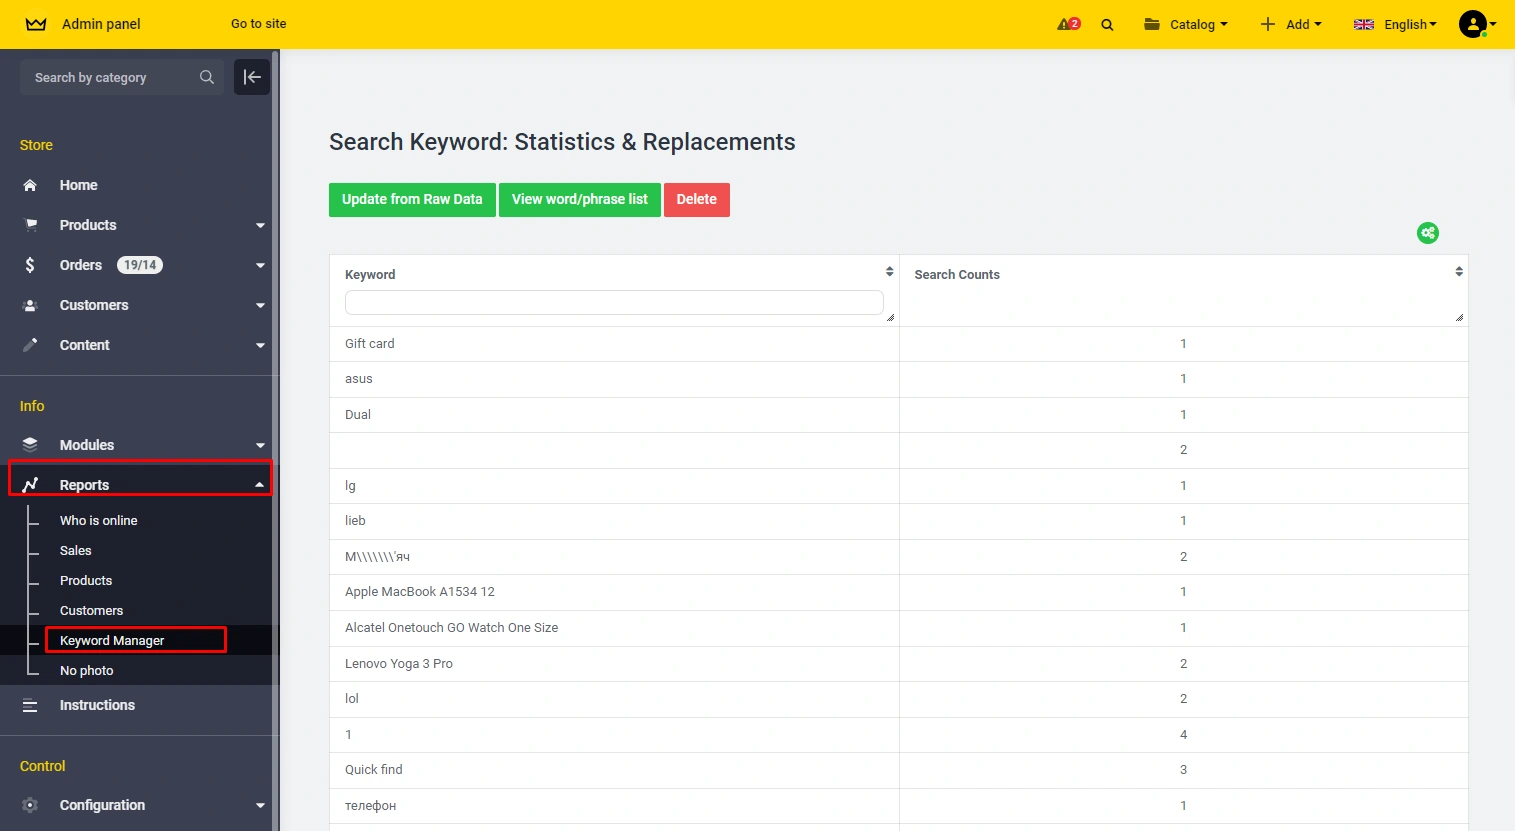Follow the Go to site link
The width and height of the screenshot is (1515, 831).
coord(258,24)
